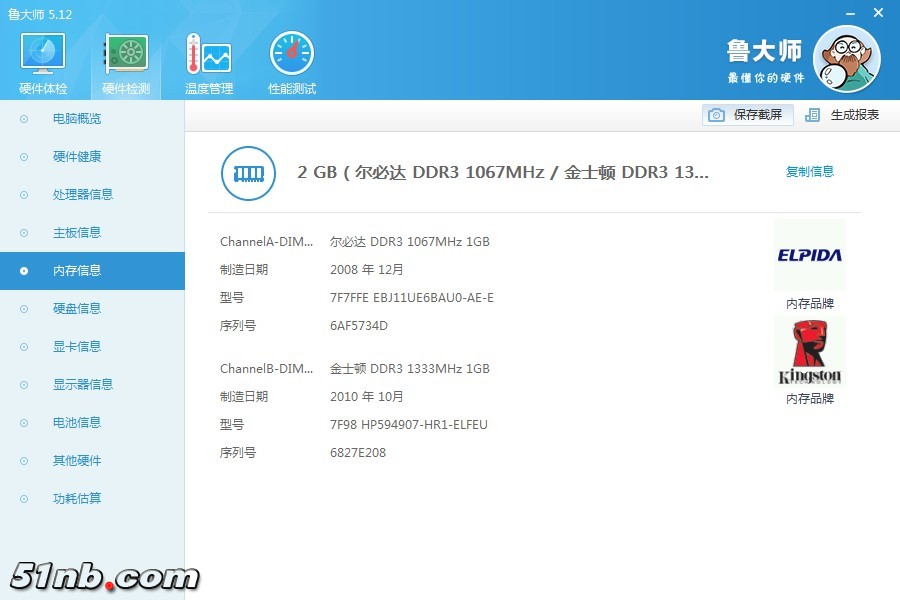This screenshot has width=900, height=600.
Task: Click the memory module icon beside 2 GB
Action: click(x=247, y=172)
